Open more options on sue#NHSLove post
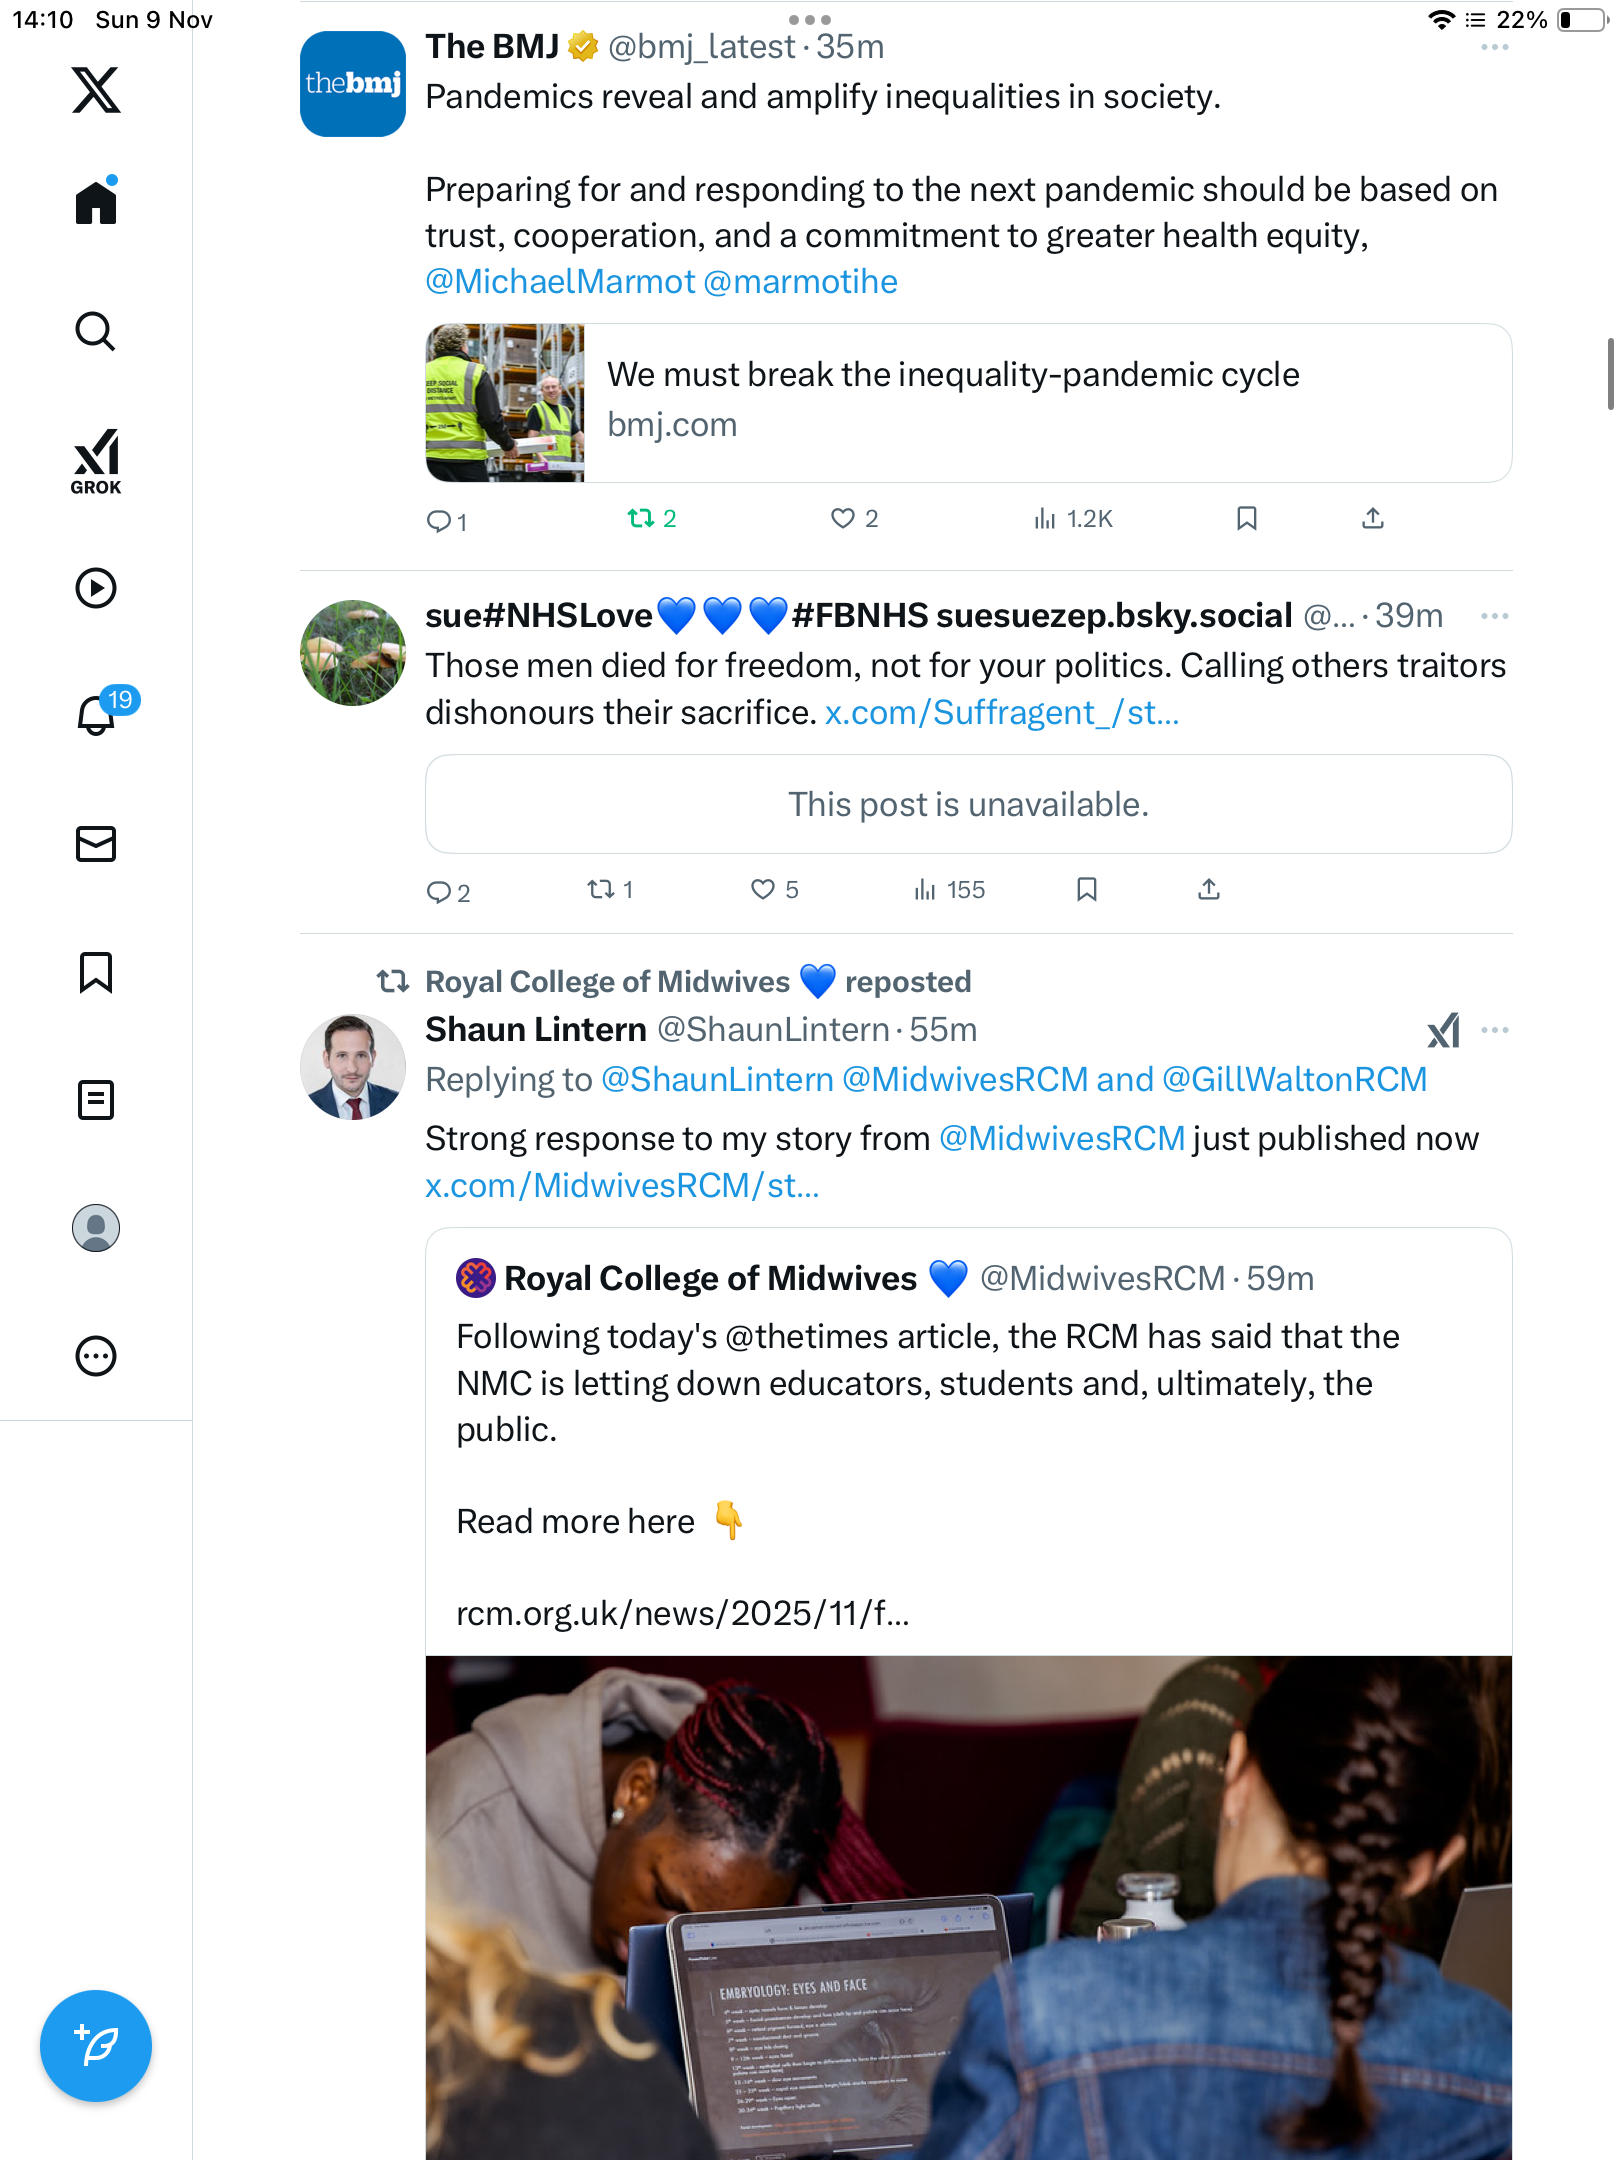Viewport: 1620px width, 2160px height. pyautogui.click(x=1494, y=616)
